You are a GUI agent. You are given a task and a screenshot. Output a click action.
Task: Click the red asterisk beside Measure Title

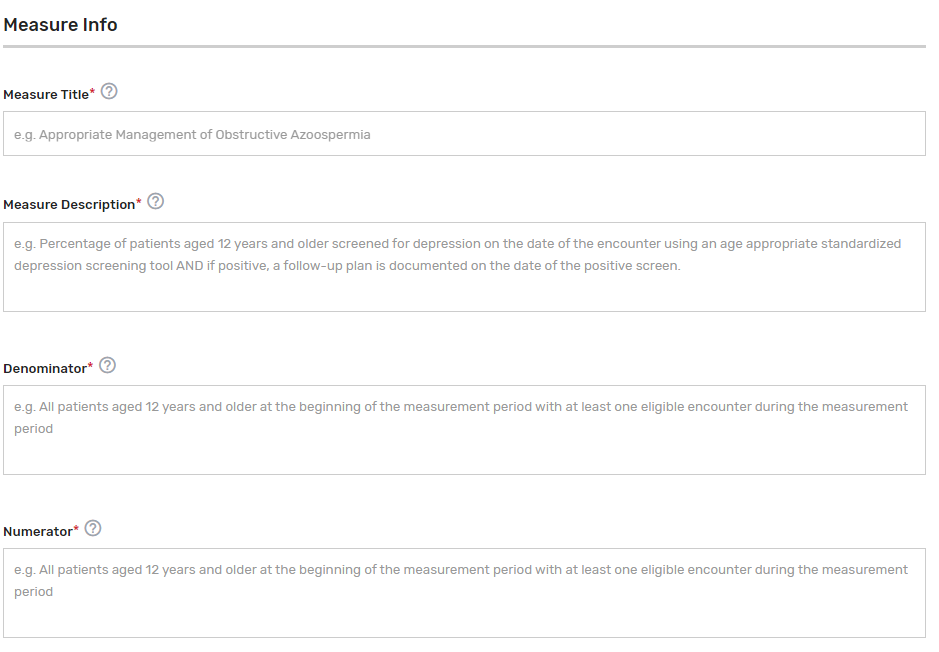pyautogui.click(x=93, y=92)
